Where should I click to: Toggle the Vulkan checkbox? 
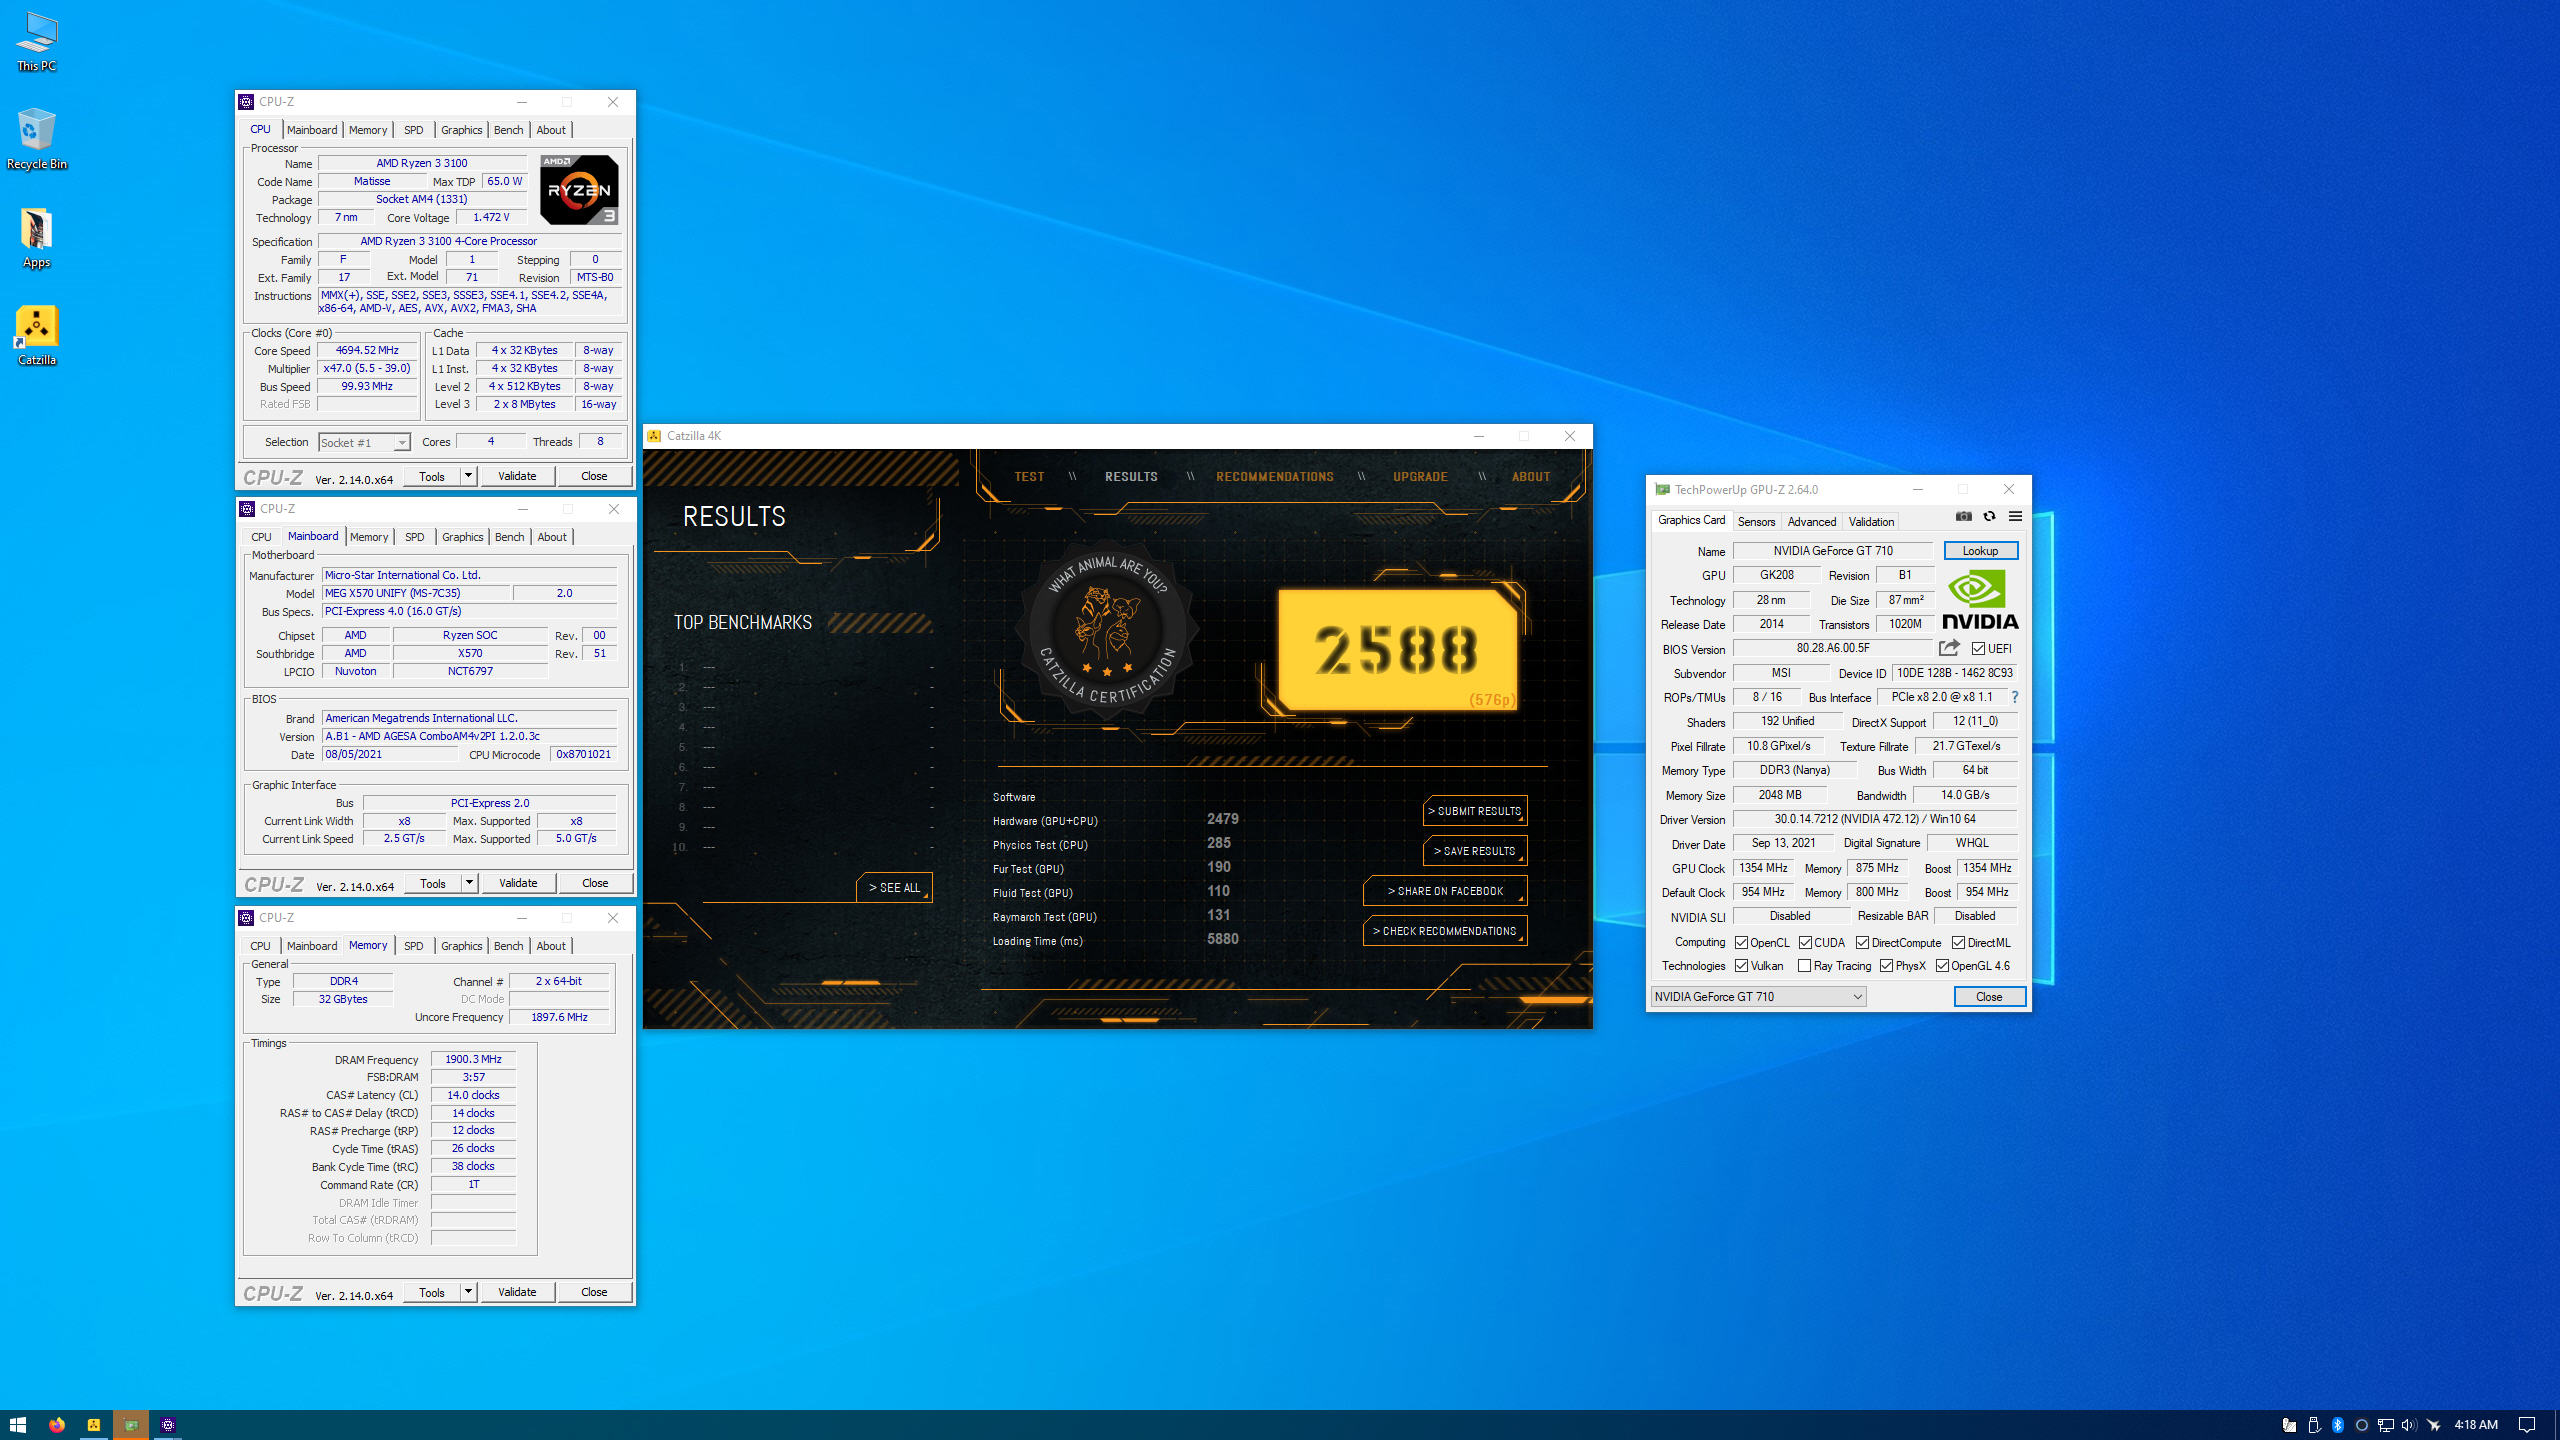click(1741, 965)
